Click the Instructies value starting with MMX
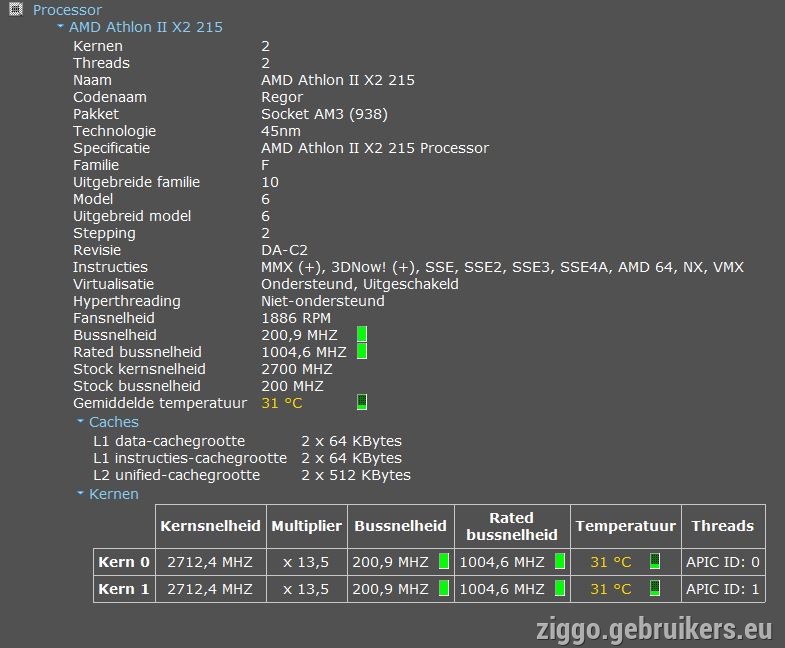The height and width of the screenshot is (648, 785). click(502, 267)
